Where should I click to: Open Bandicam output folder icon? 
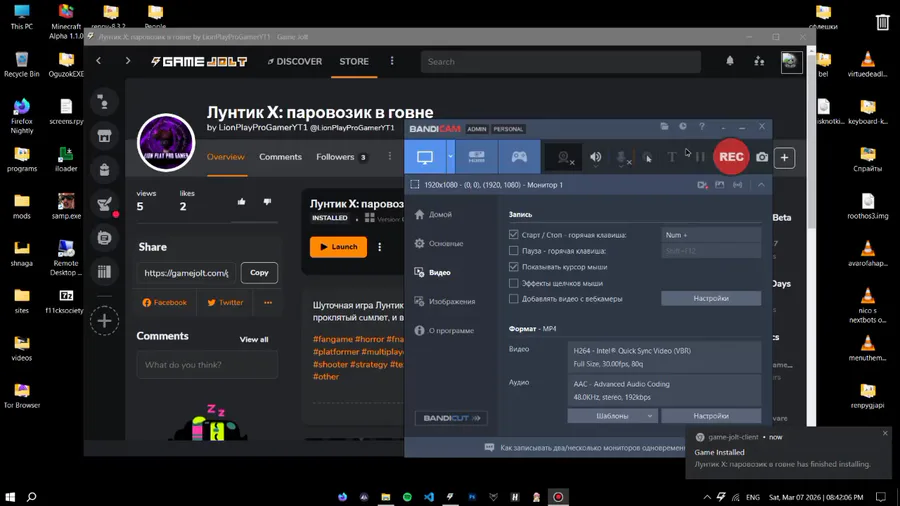[664, 126]
